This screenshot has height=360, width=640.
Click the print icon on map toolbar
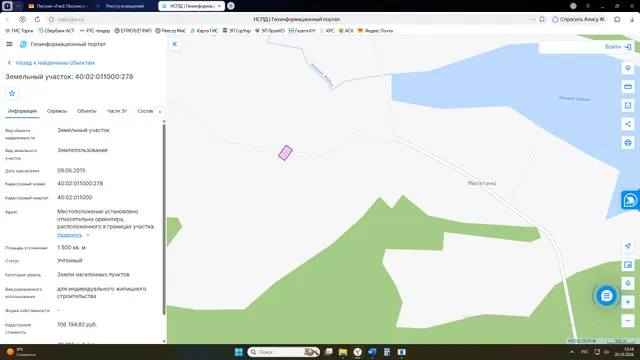[628, 143]
